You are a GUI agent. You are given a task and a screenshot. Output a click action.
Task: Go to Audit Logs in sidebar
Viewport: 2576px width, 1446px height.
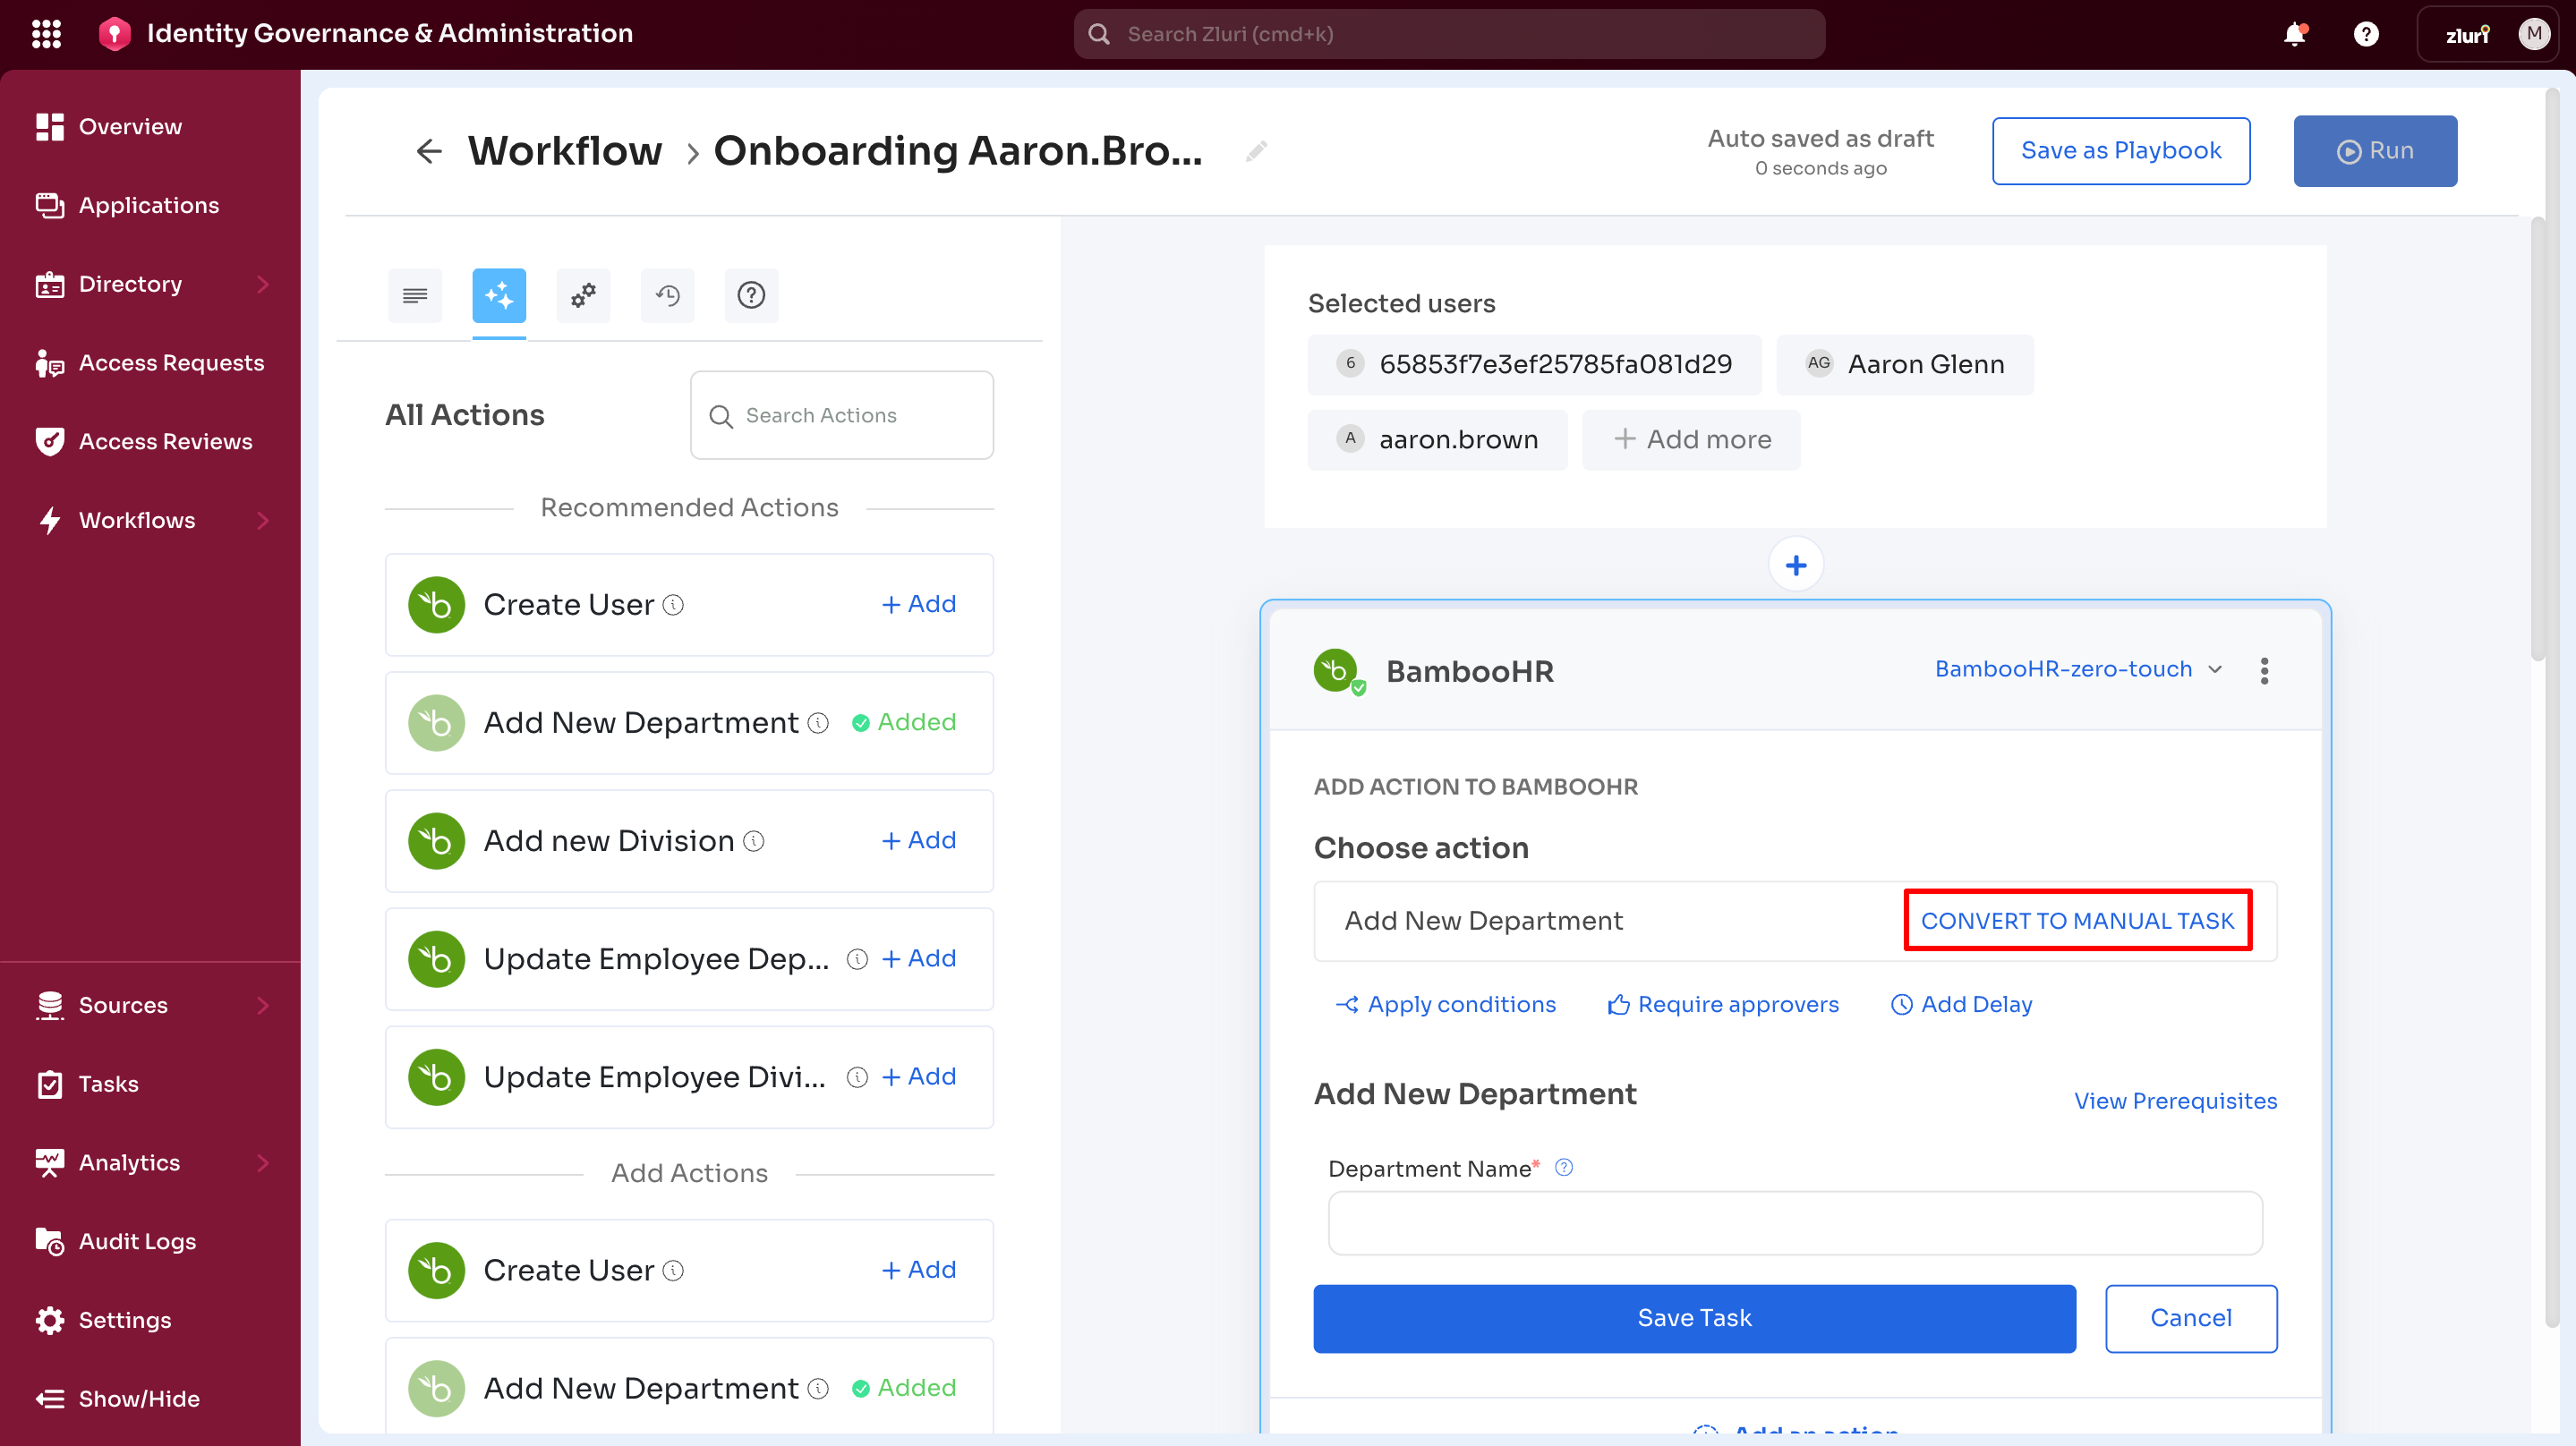137,1241
